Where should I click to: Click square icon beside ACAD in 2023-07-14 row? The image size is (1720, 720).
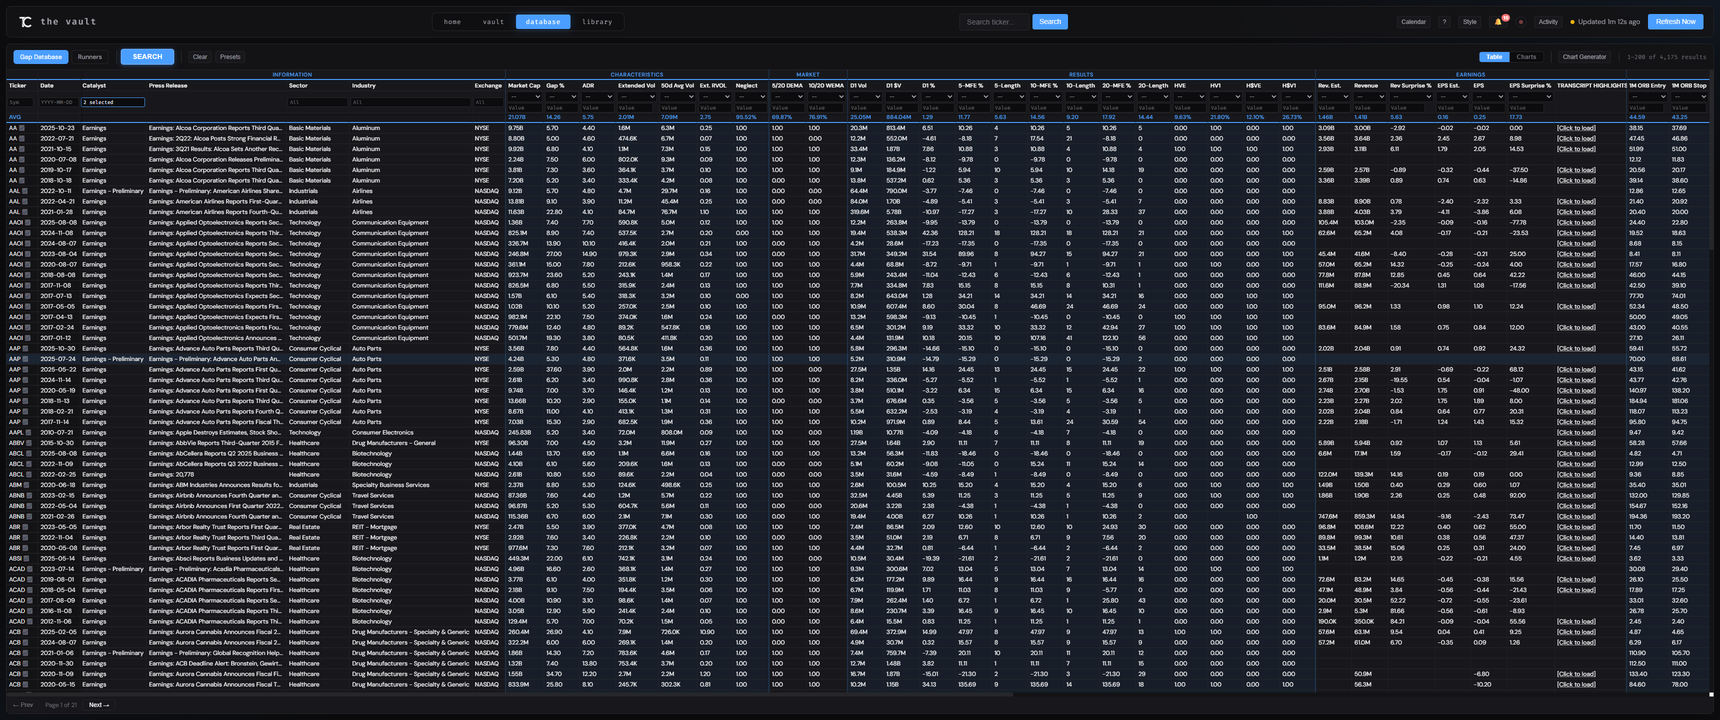28,569
